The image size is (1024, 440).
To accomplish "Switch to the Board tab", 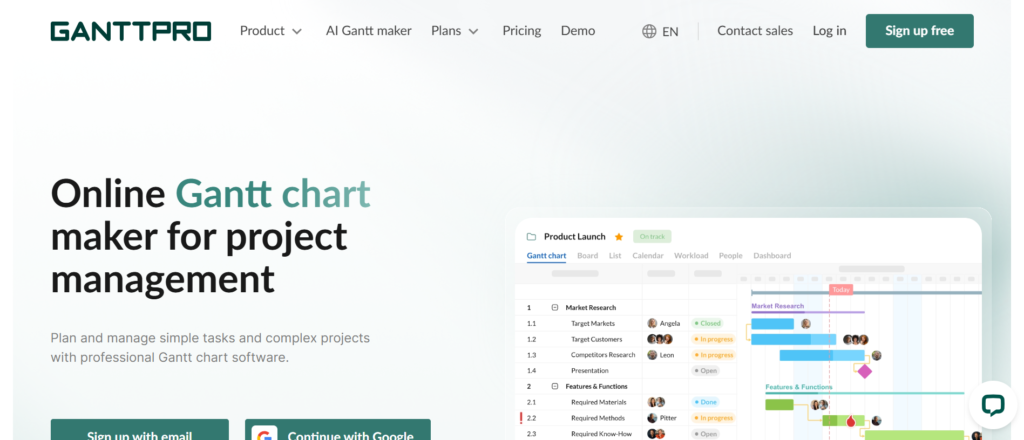I will (x=587, y=256).
